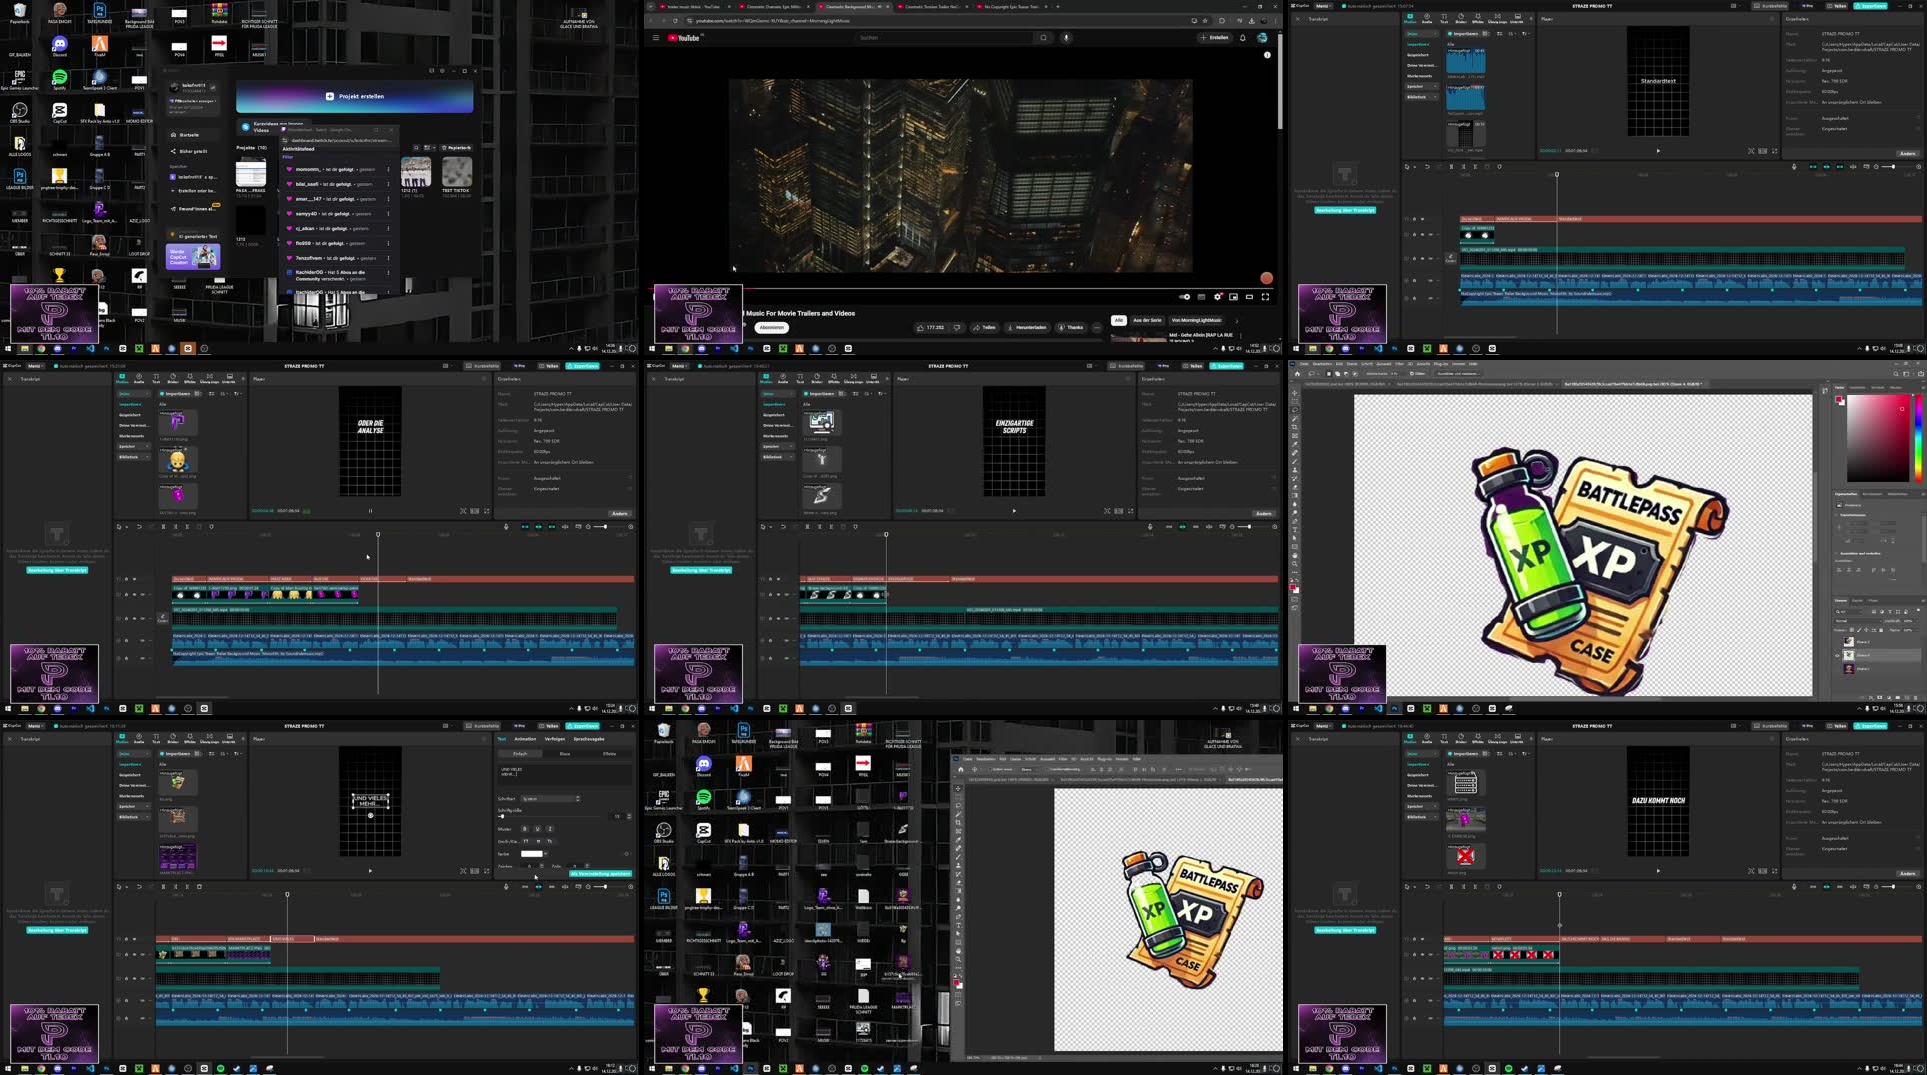Open YouTube notifications bell
The image size is (1927, 1075).
[x=1243, y=38]
